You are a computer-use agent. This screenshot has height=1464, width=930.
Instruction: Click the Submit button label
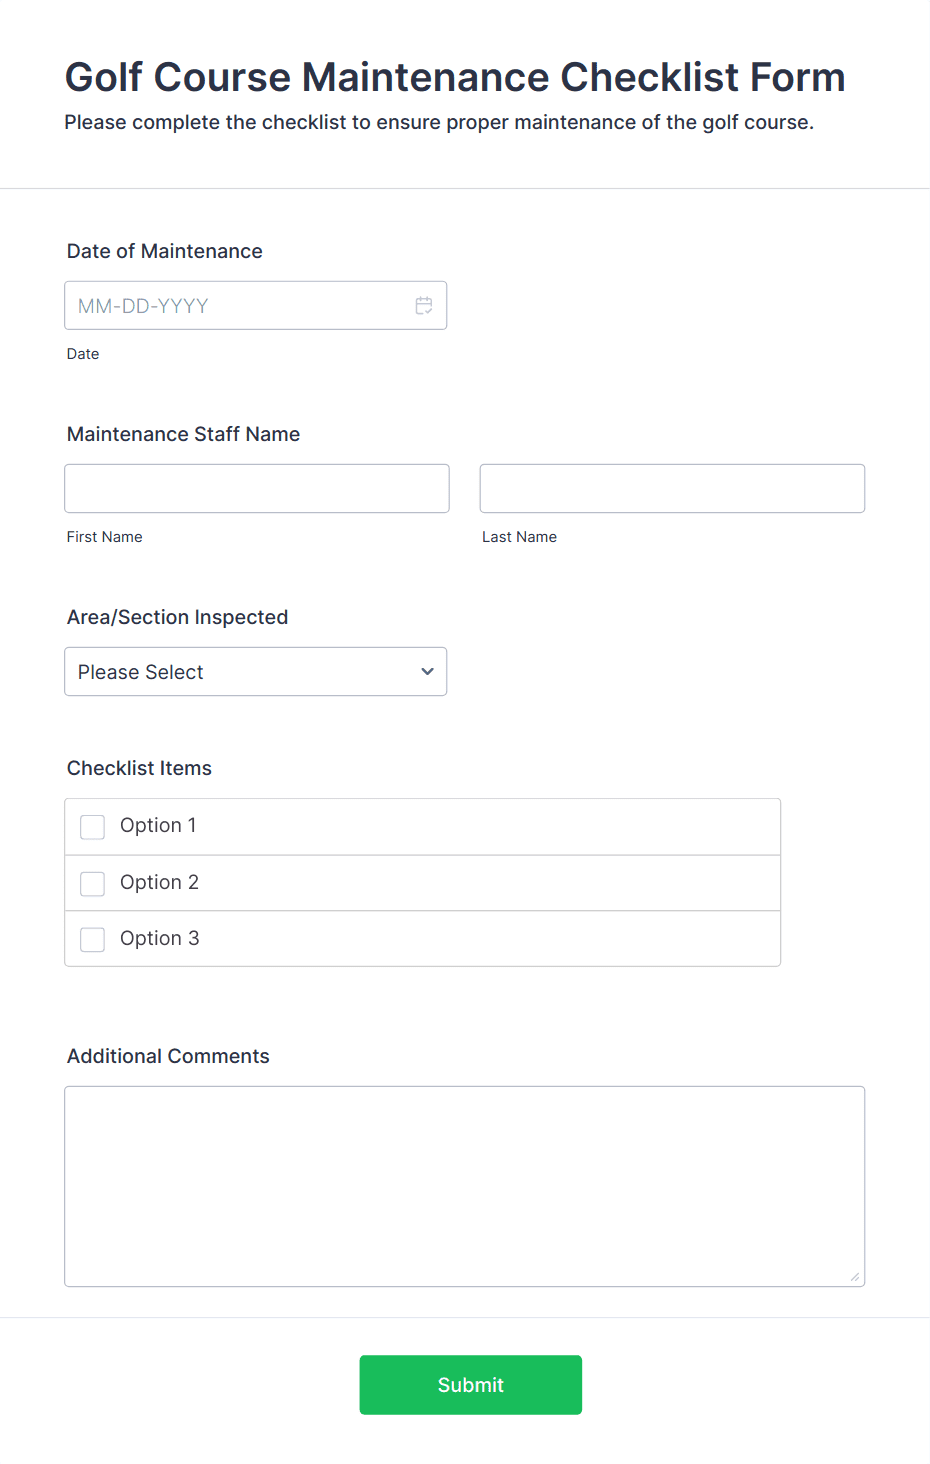pyautogui.click(x=470, y=1384)
